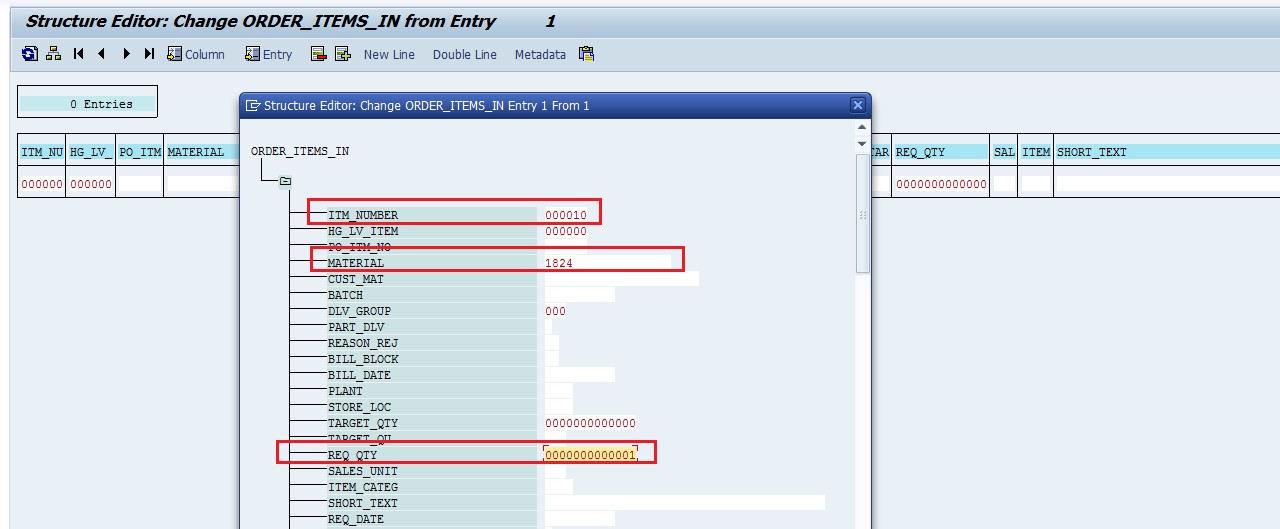1280x529 pixels.
Task: Click the REQ_QTY value field
Action: coord(591,455)
